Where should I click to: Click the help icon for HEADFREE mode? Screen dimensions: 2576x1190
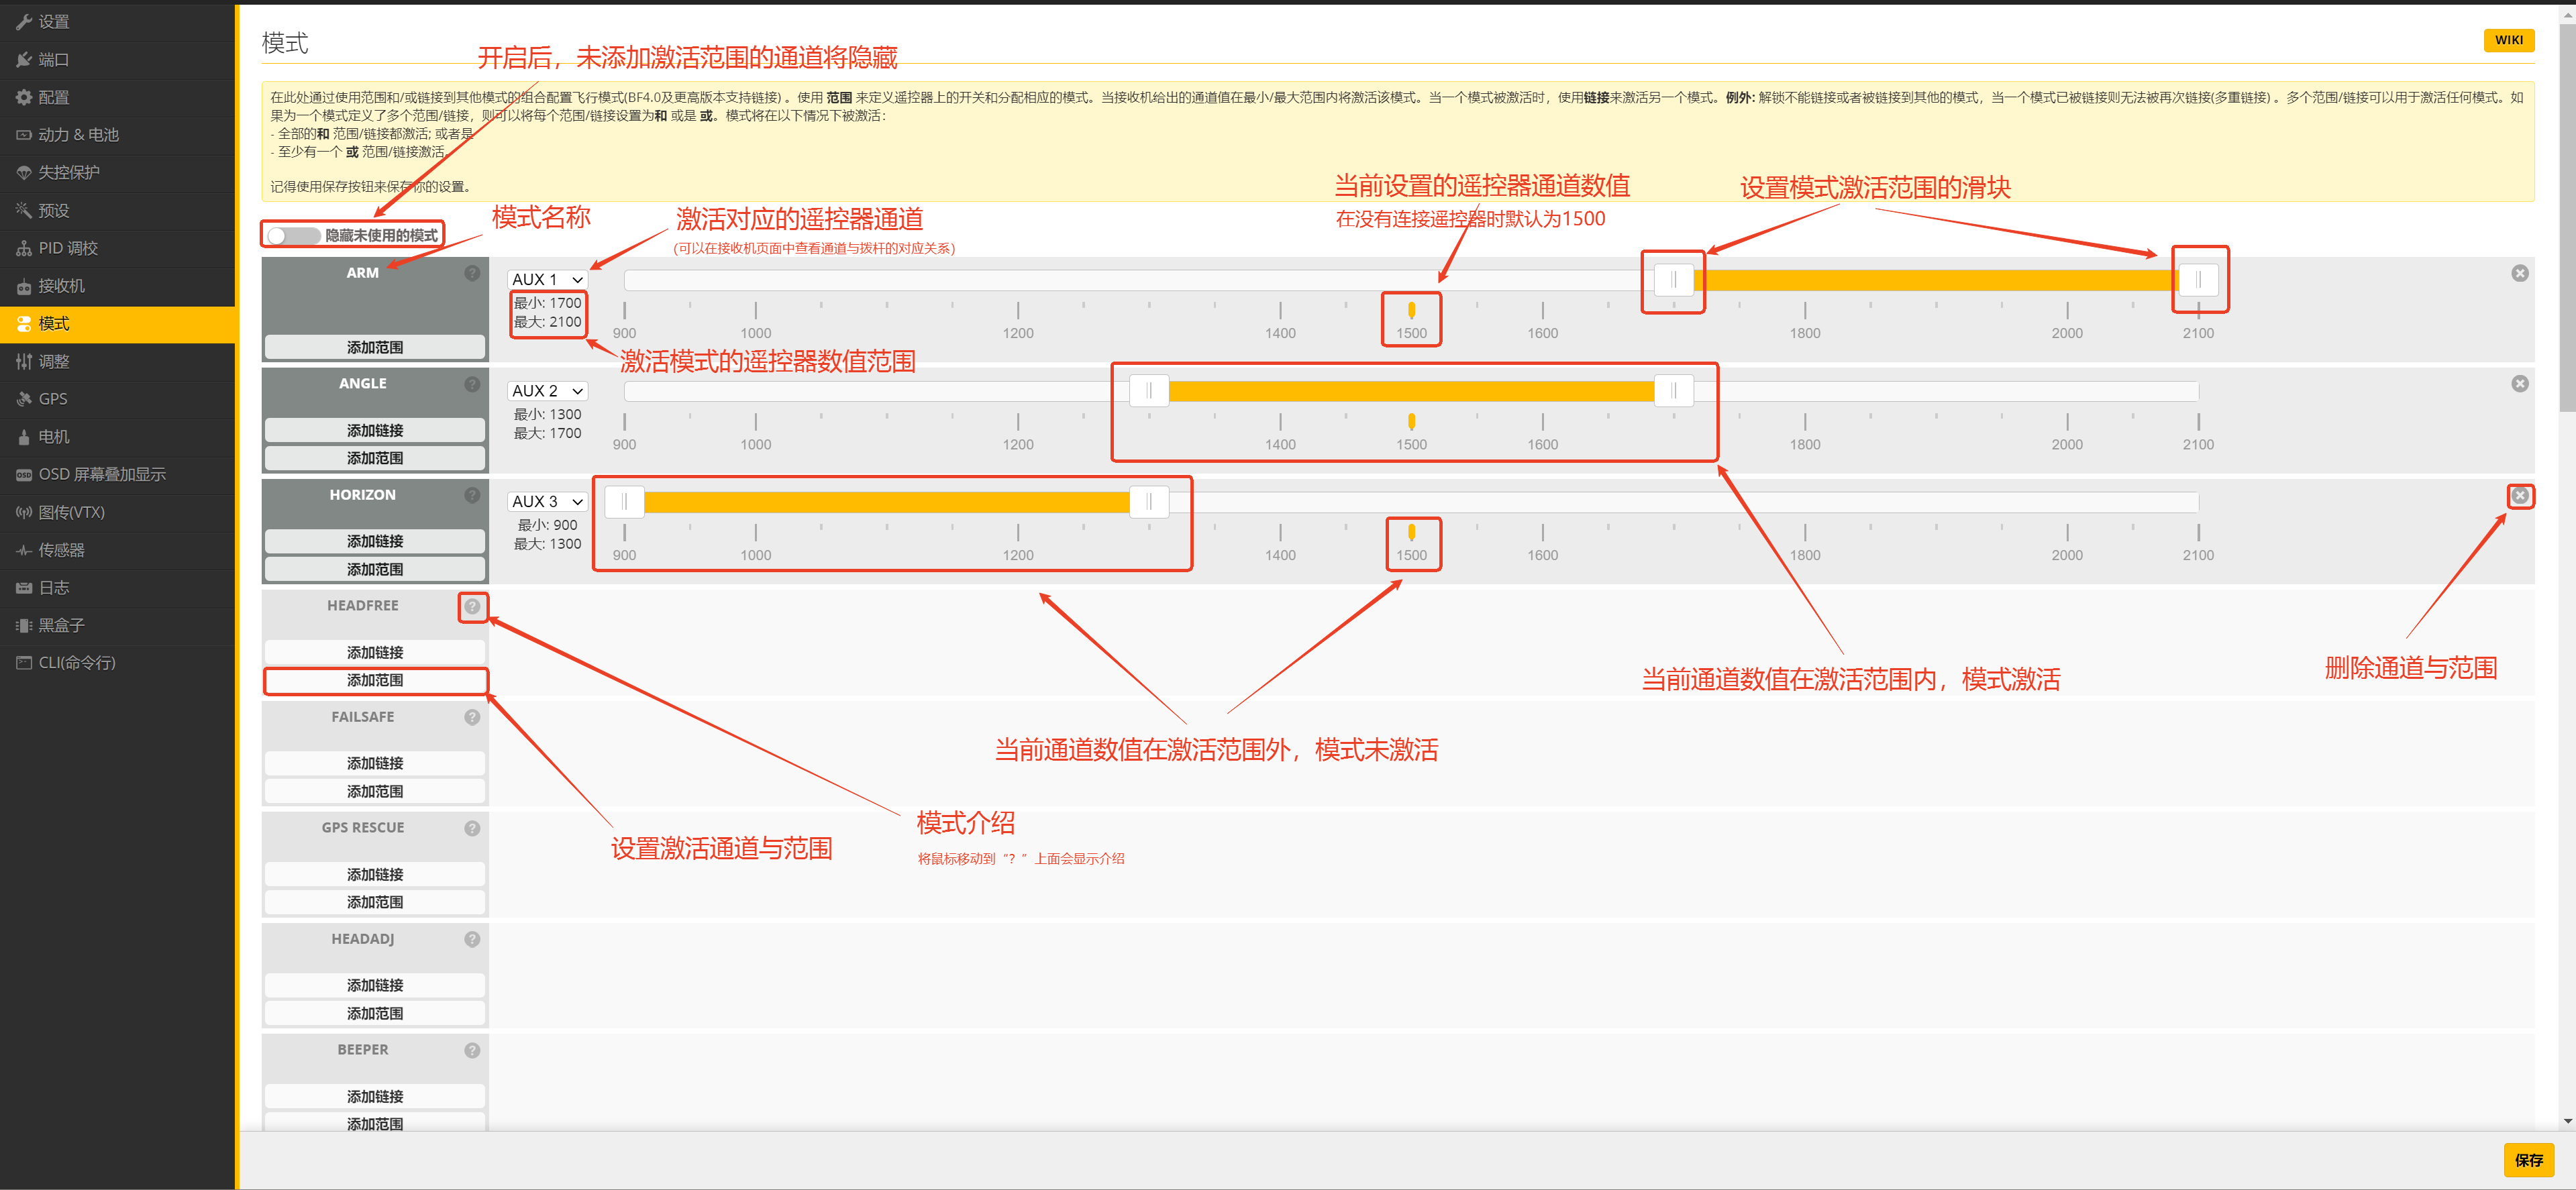point(472,606)
